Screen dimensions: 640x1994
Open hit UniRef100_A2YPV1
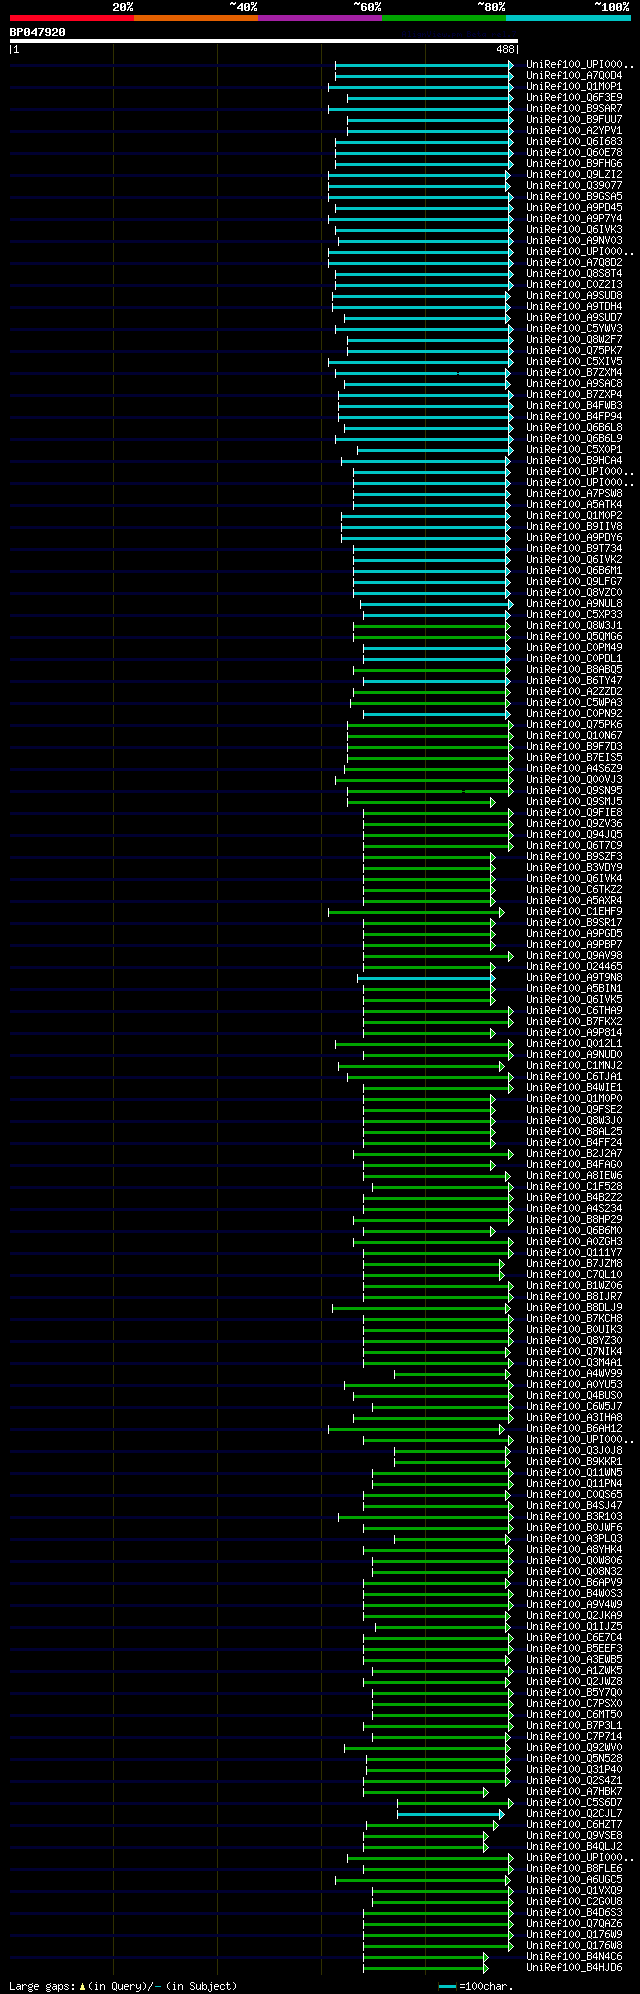pos(574,130)
